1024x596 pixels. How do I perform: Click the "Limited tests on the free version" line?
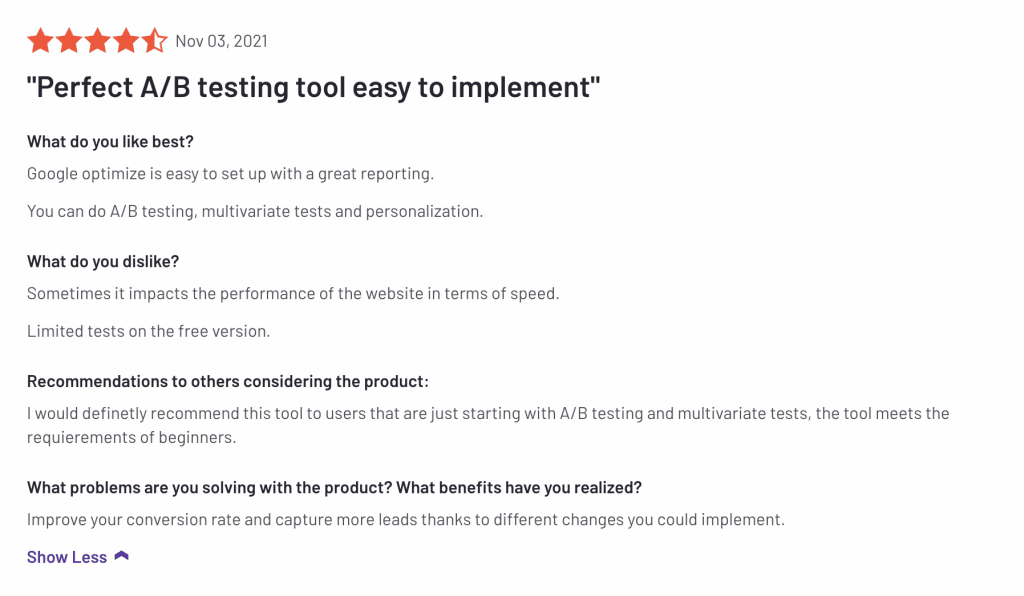(x=148, y=331)
